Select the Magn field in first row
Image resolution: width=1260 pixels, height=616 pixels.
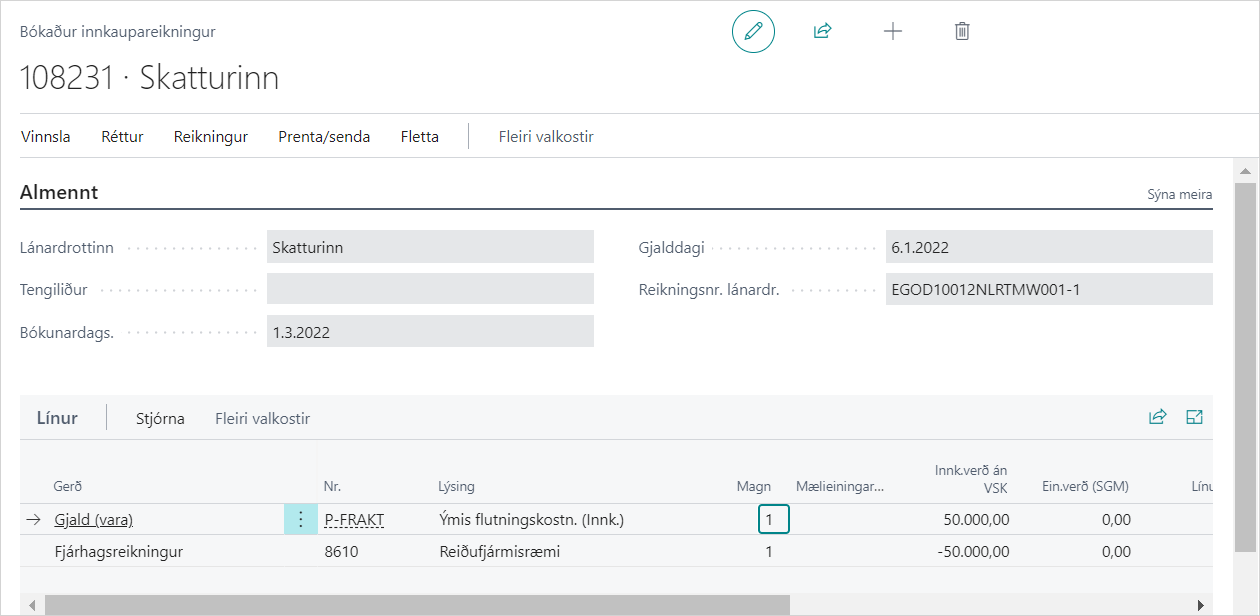773,519
